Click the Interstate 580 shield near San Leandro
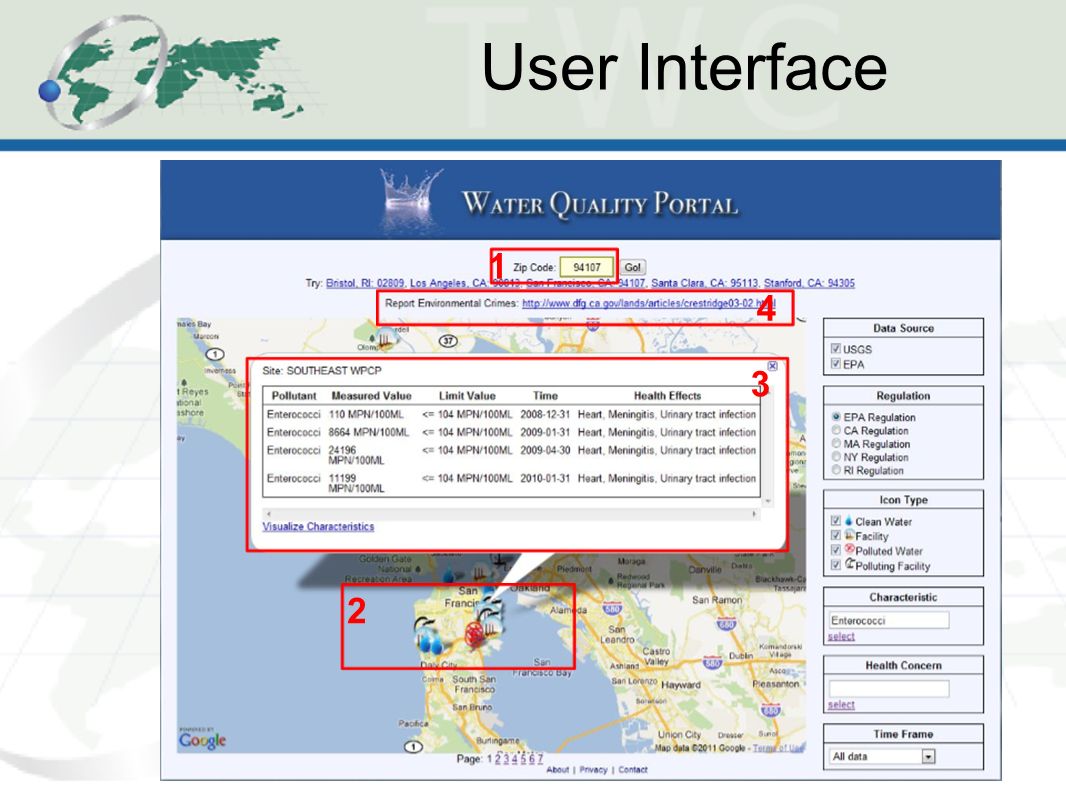Screen dimensions: 1066x800 613,609
